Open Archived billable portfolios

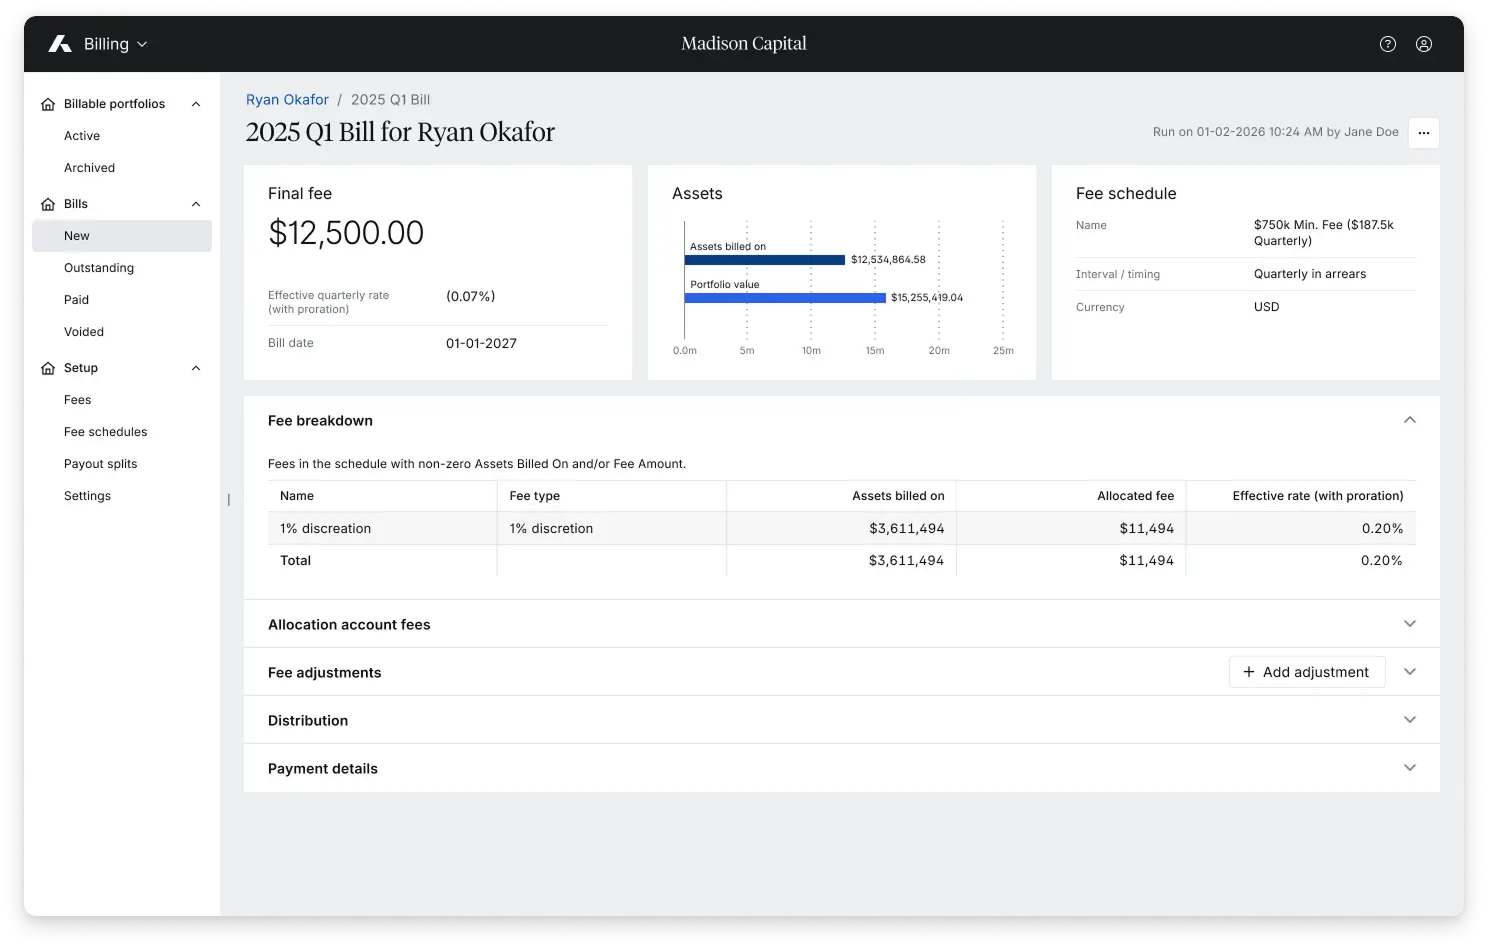pos(122,168)
